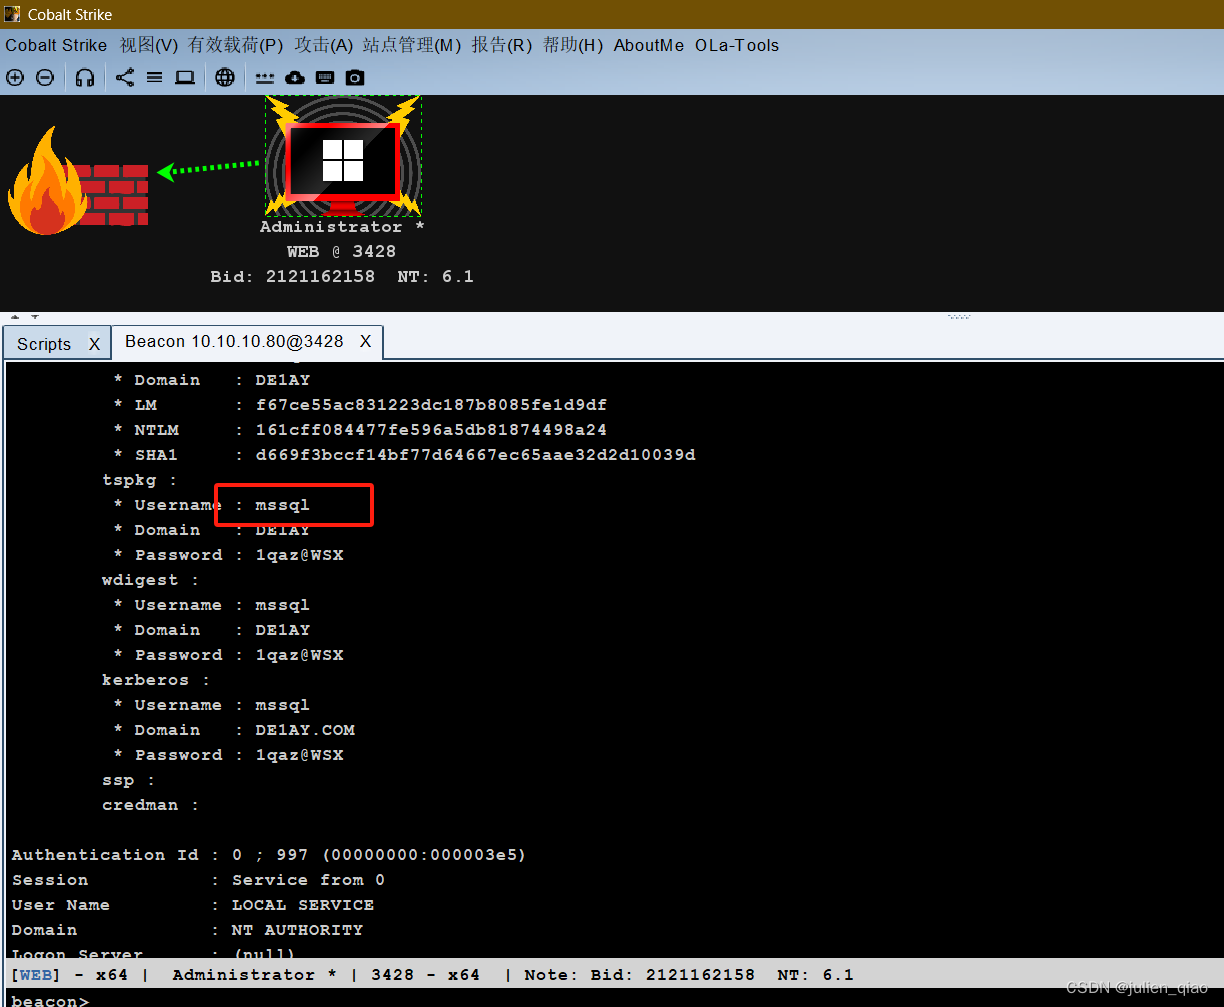Click the tspkg Username mssql text

click(x=282, y=505)
